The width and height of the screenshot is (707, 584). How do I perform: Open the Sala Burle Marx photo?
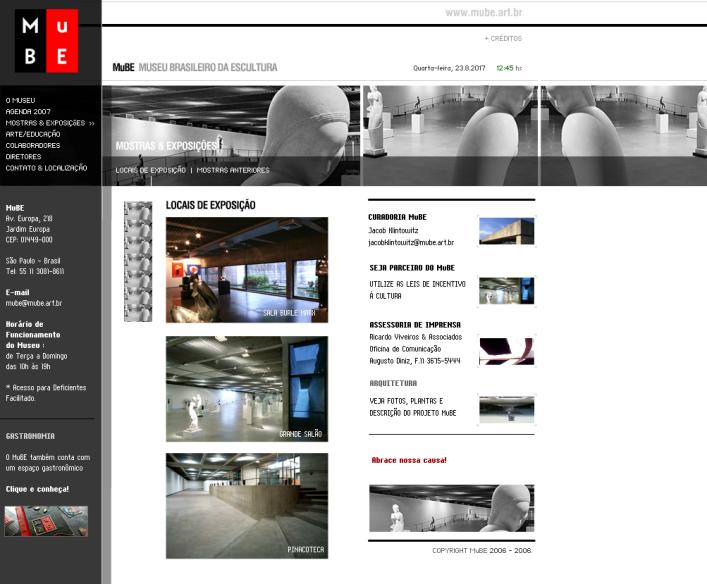coord(247,270)
